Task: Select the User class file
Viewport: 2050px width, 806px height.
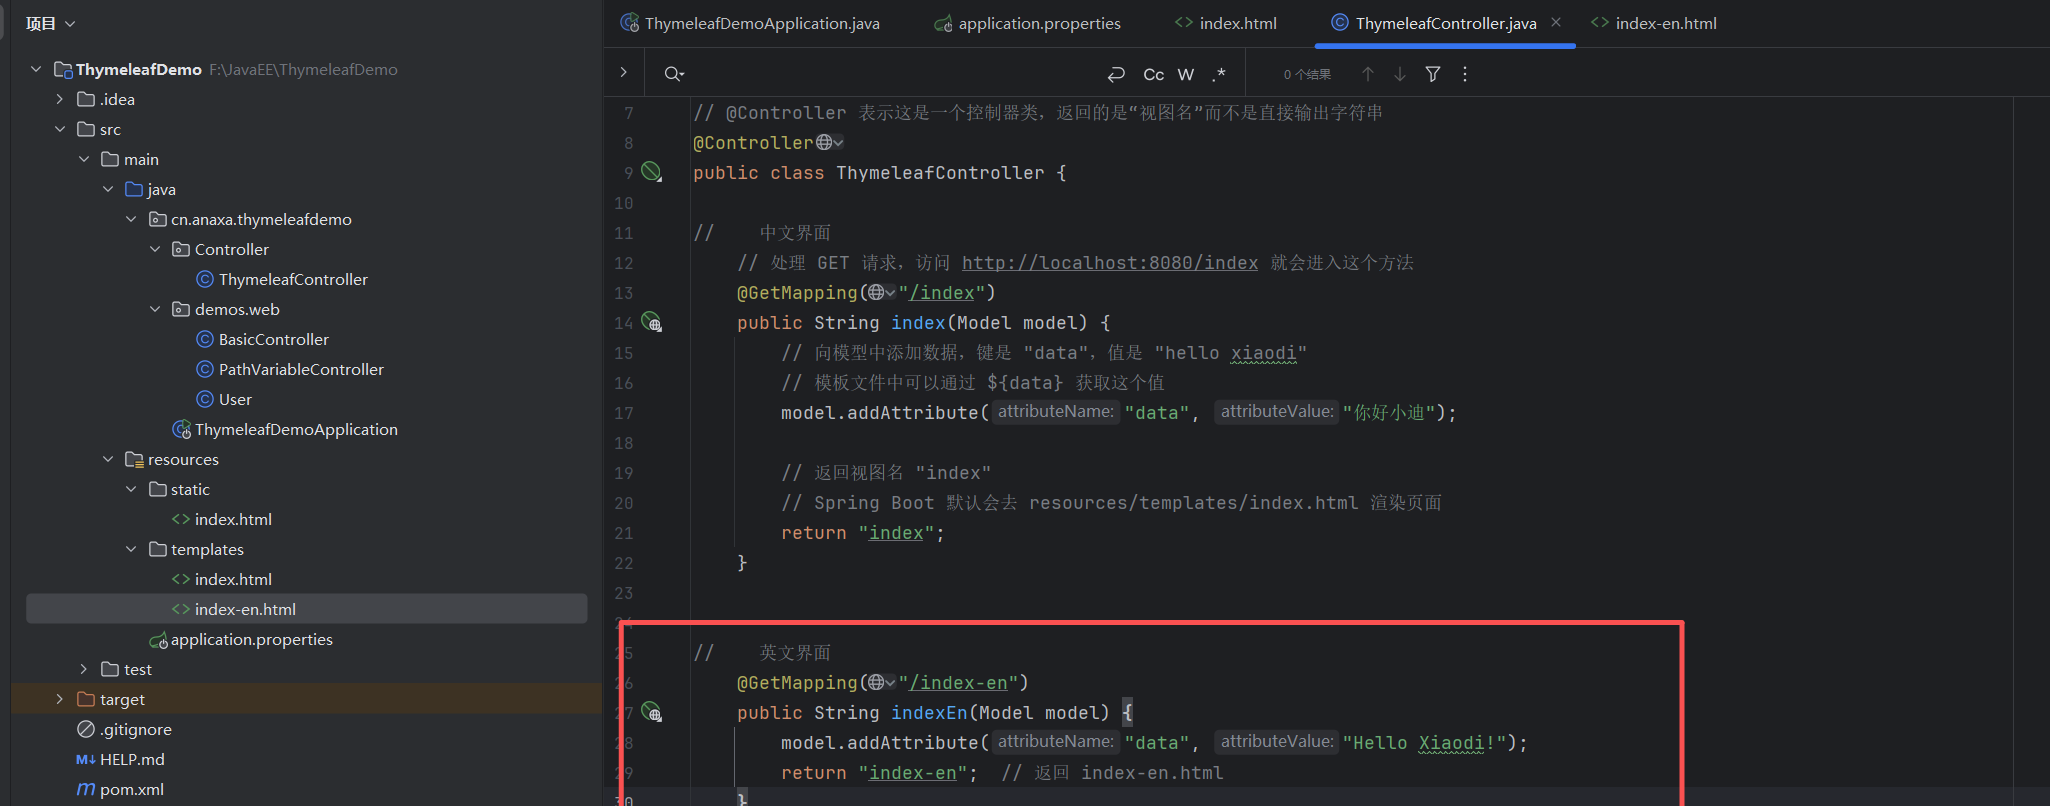Action: click(x=224, y=399)
